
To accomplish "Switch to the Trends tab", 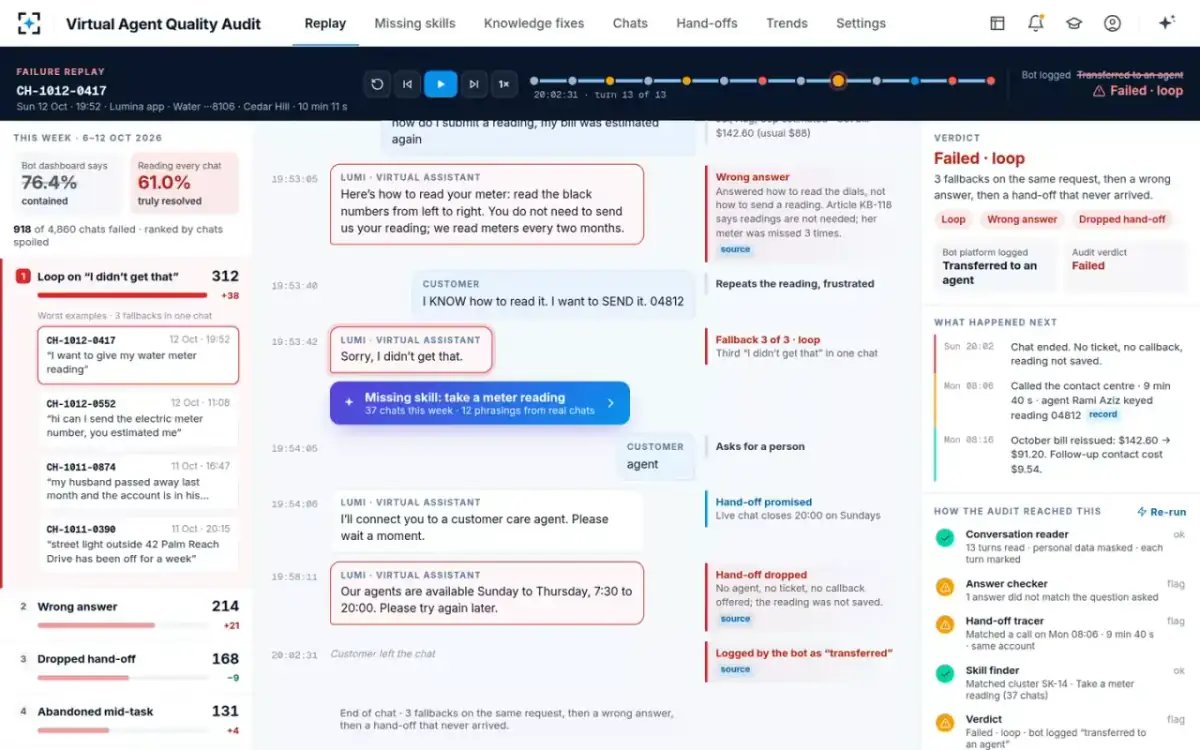I will click(787, 23).
